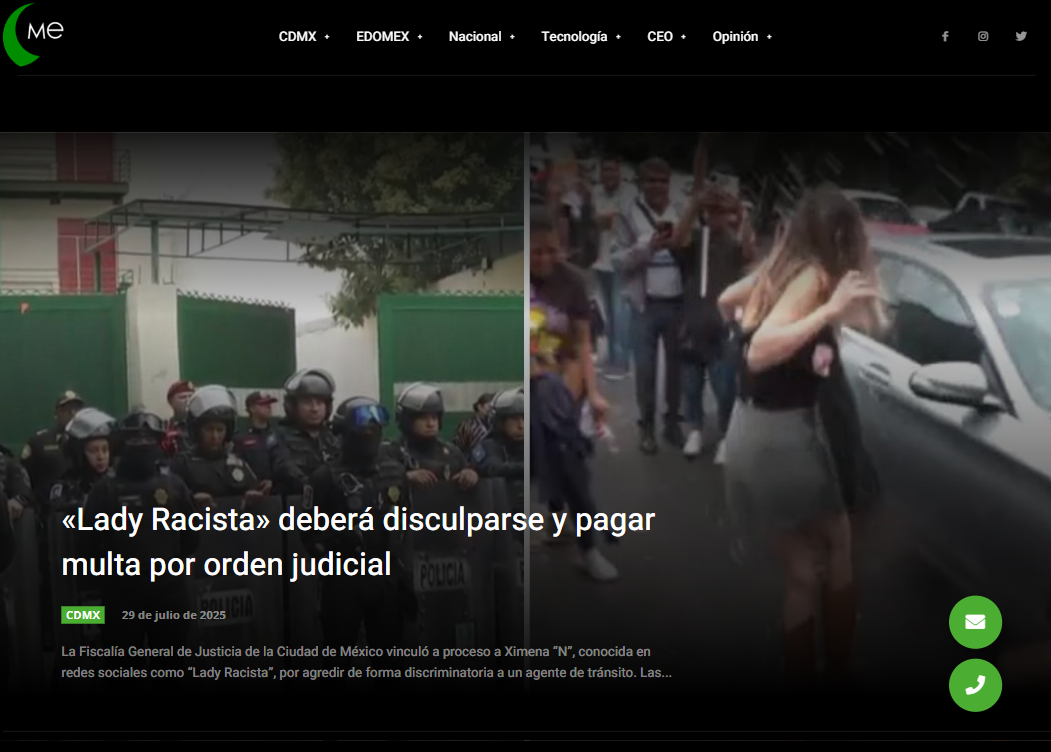Viewport: 1051px width, 752px height.
Task: Expand the plus next to Tecnología
Action: coord(618,37)
